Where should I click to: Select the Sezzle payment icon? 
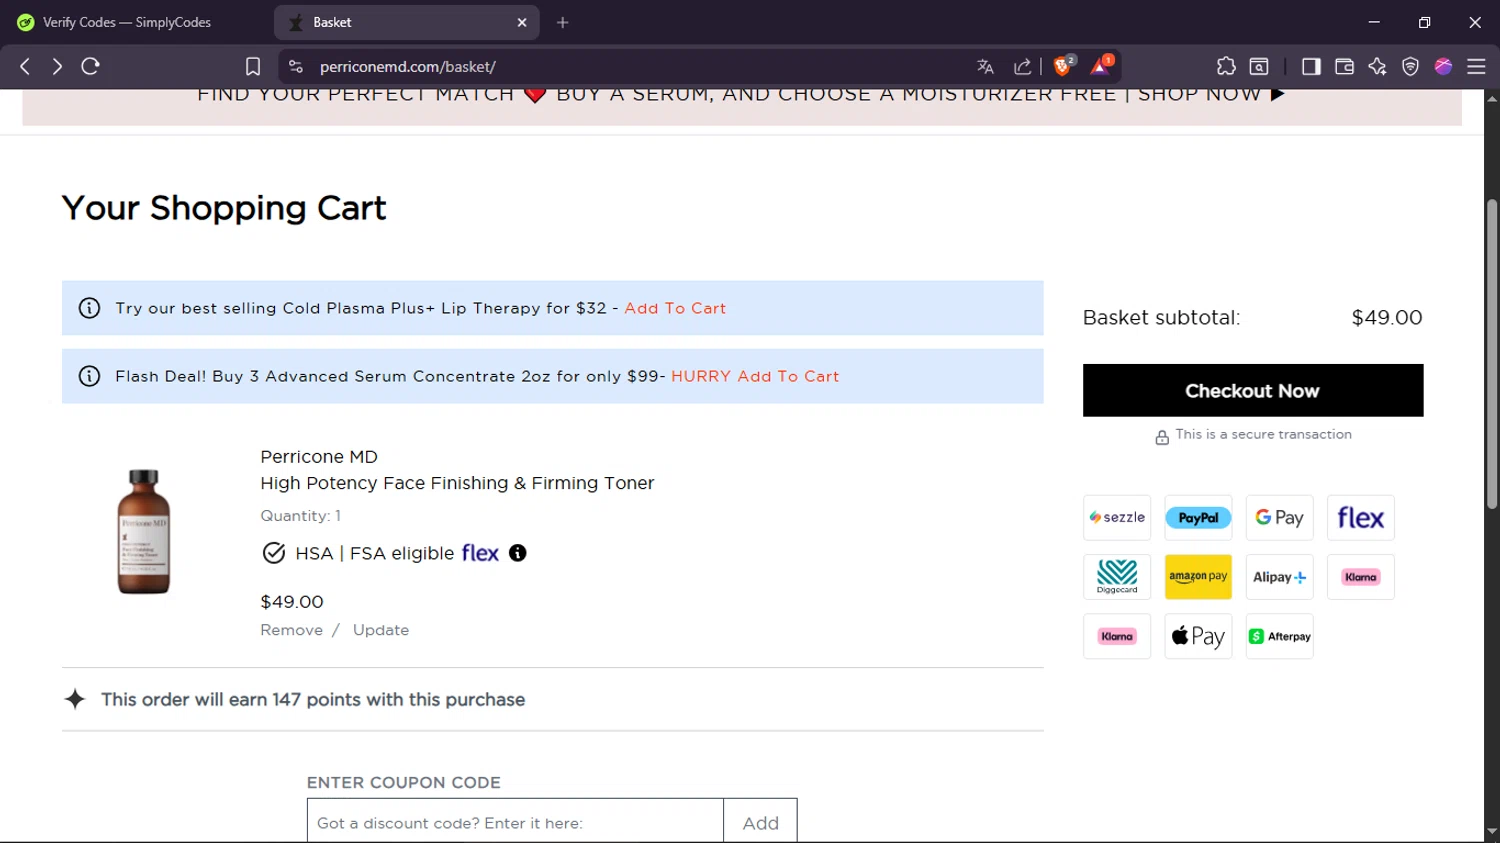(x=1117, y=518)
